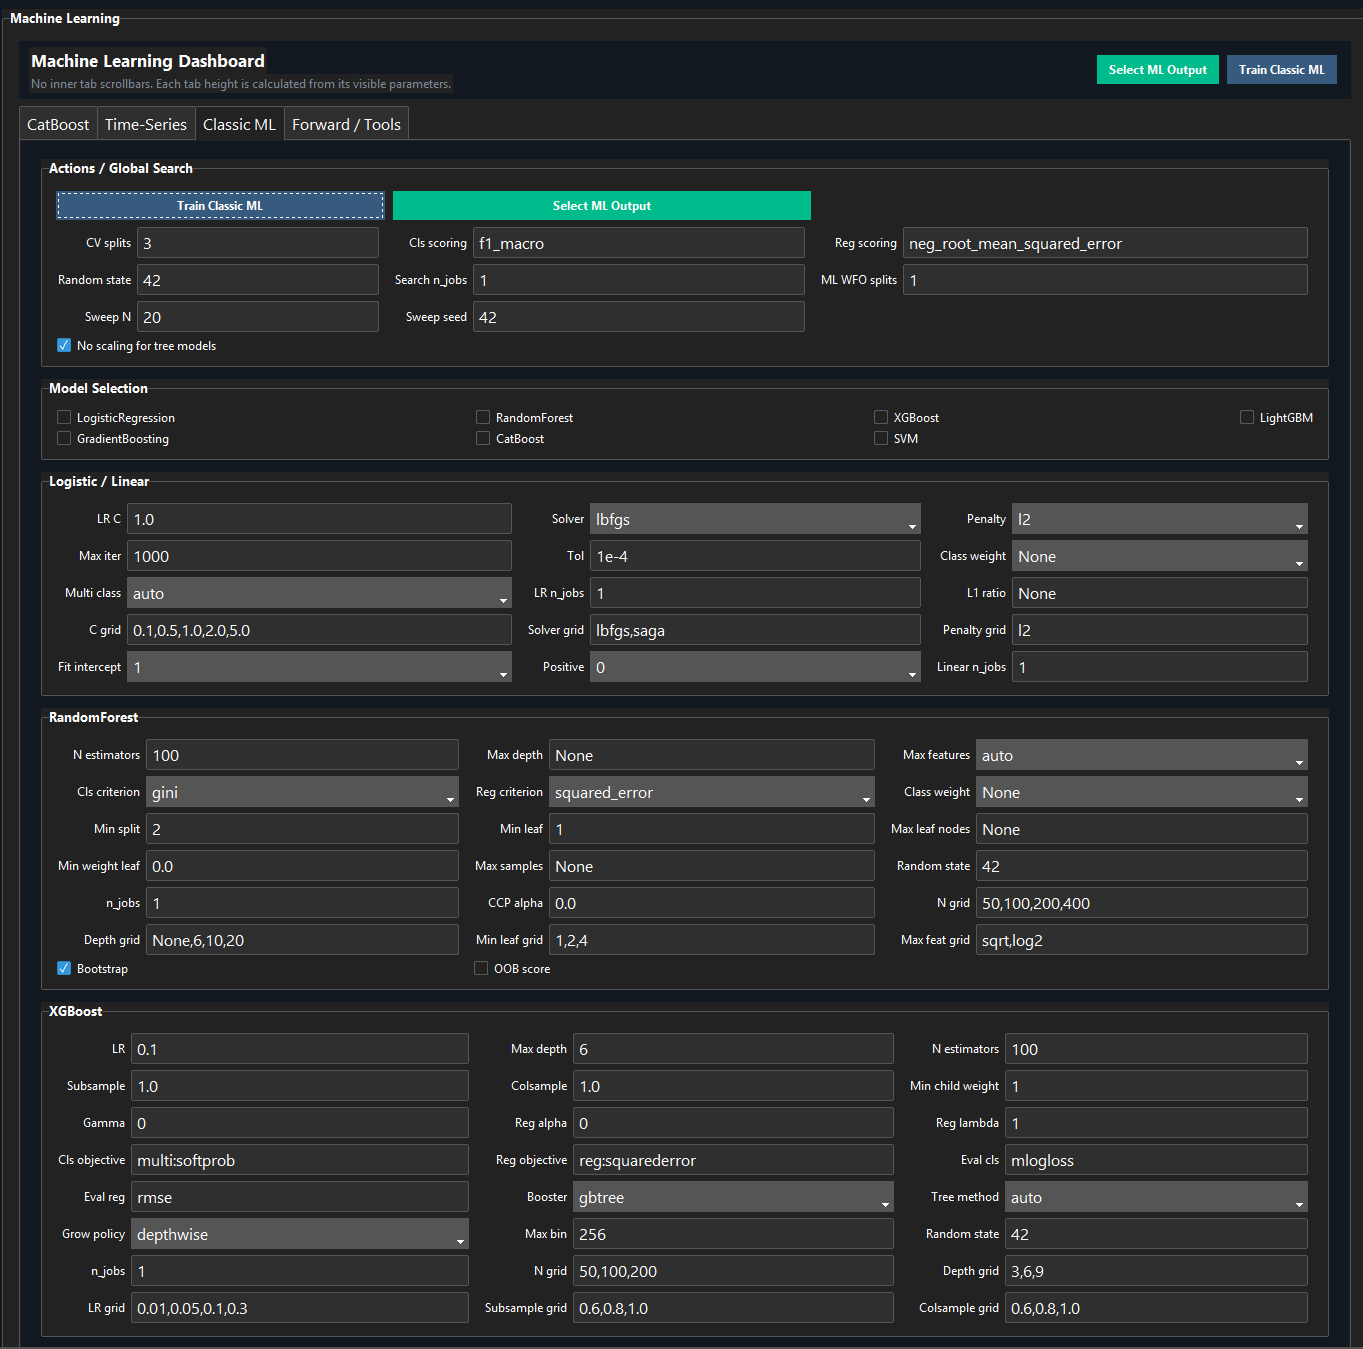Click the RandomForest N estimators field
Screen dimensions: 1363x1349
coord(302,755)
